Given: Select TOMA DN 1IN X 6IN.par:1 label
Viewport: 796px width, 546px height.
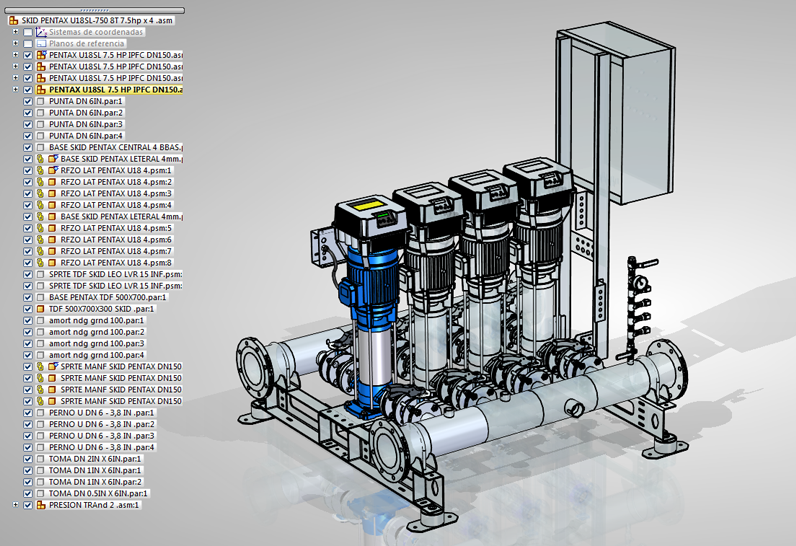Looking at the screenshot, I should (x=95, y=470).
